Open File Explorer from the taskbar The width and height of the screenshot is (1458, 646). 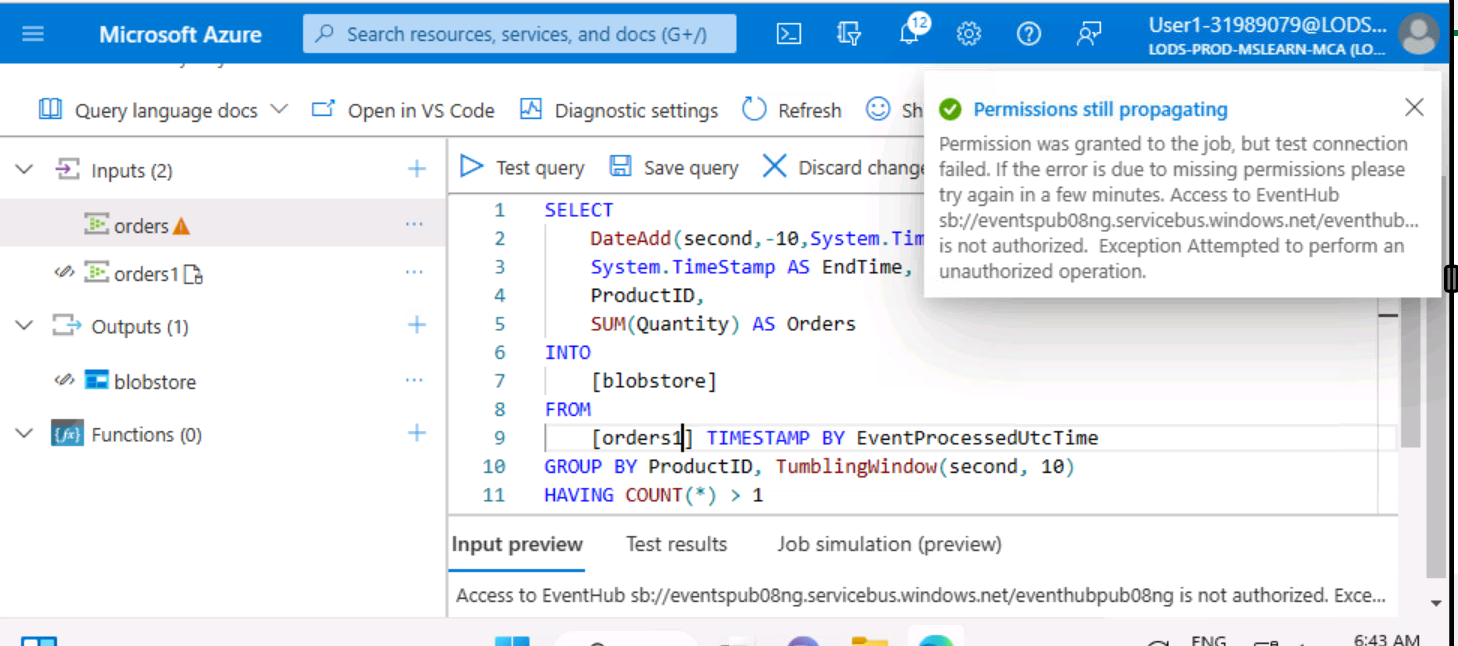(870, 641)
